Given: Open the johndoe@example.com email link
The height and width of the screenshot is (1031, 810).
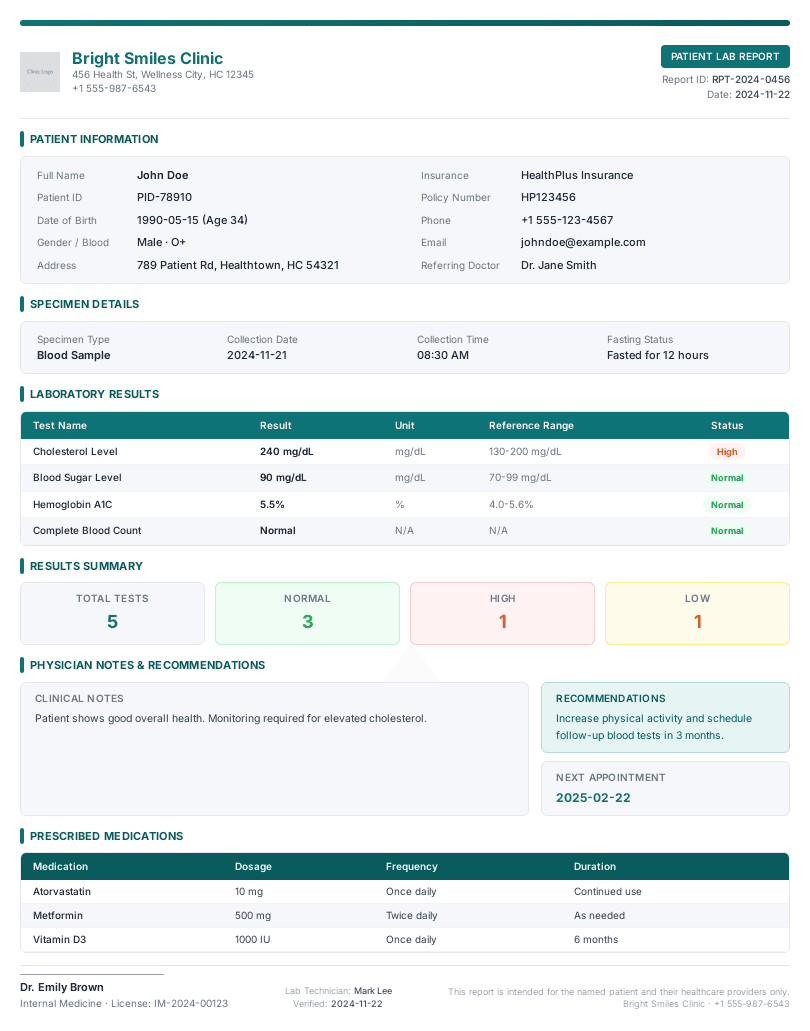Looking at the screenshot, I should point(583,242).
